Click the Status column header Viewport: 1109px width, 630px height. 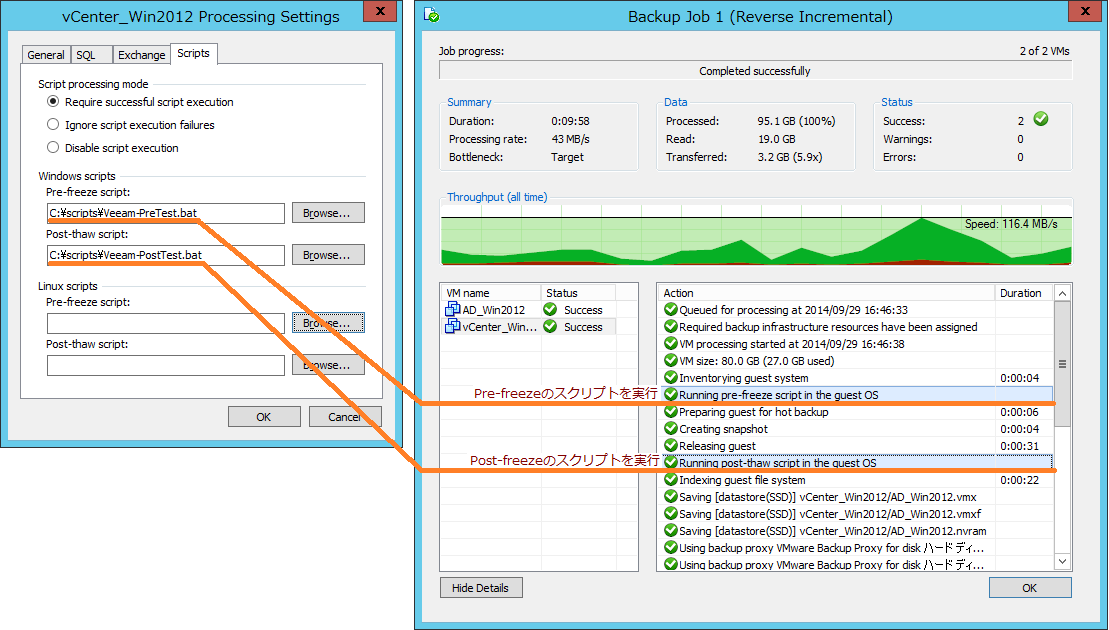[579, 293]
